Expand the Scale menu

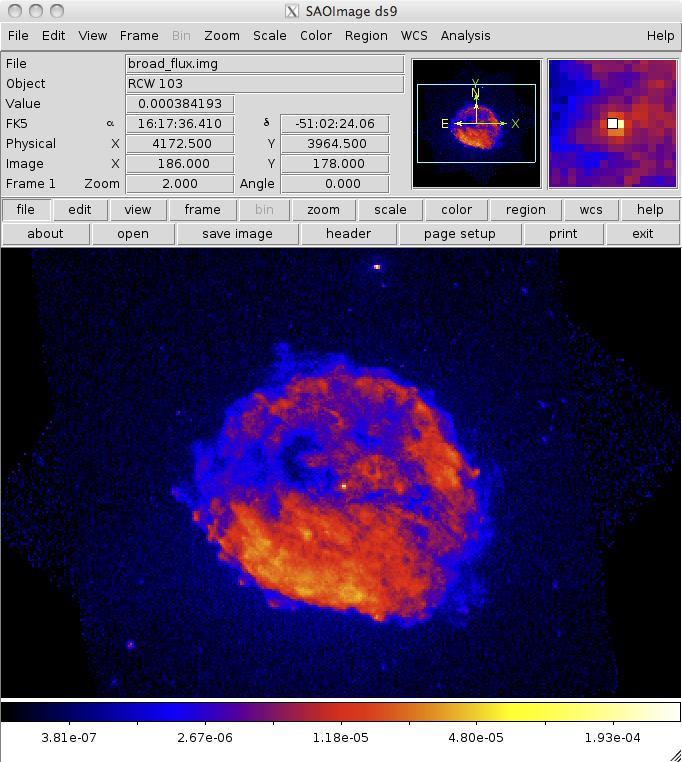coord(269,35)
